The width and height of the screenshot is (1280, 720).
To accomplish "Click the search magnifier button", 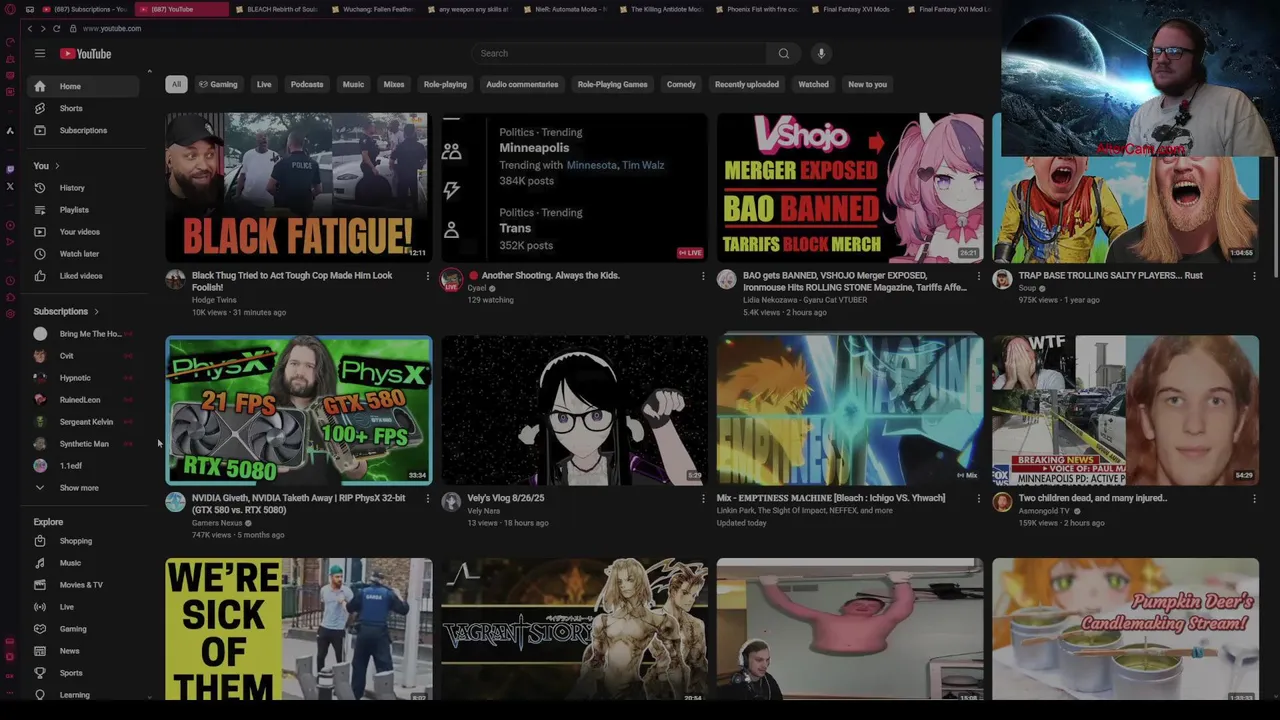I will click(783, 53).
